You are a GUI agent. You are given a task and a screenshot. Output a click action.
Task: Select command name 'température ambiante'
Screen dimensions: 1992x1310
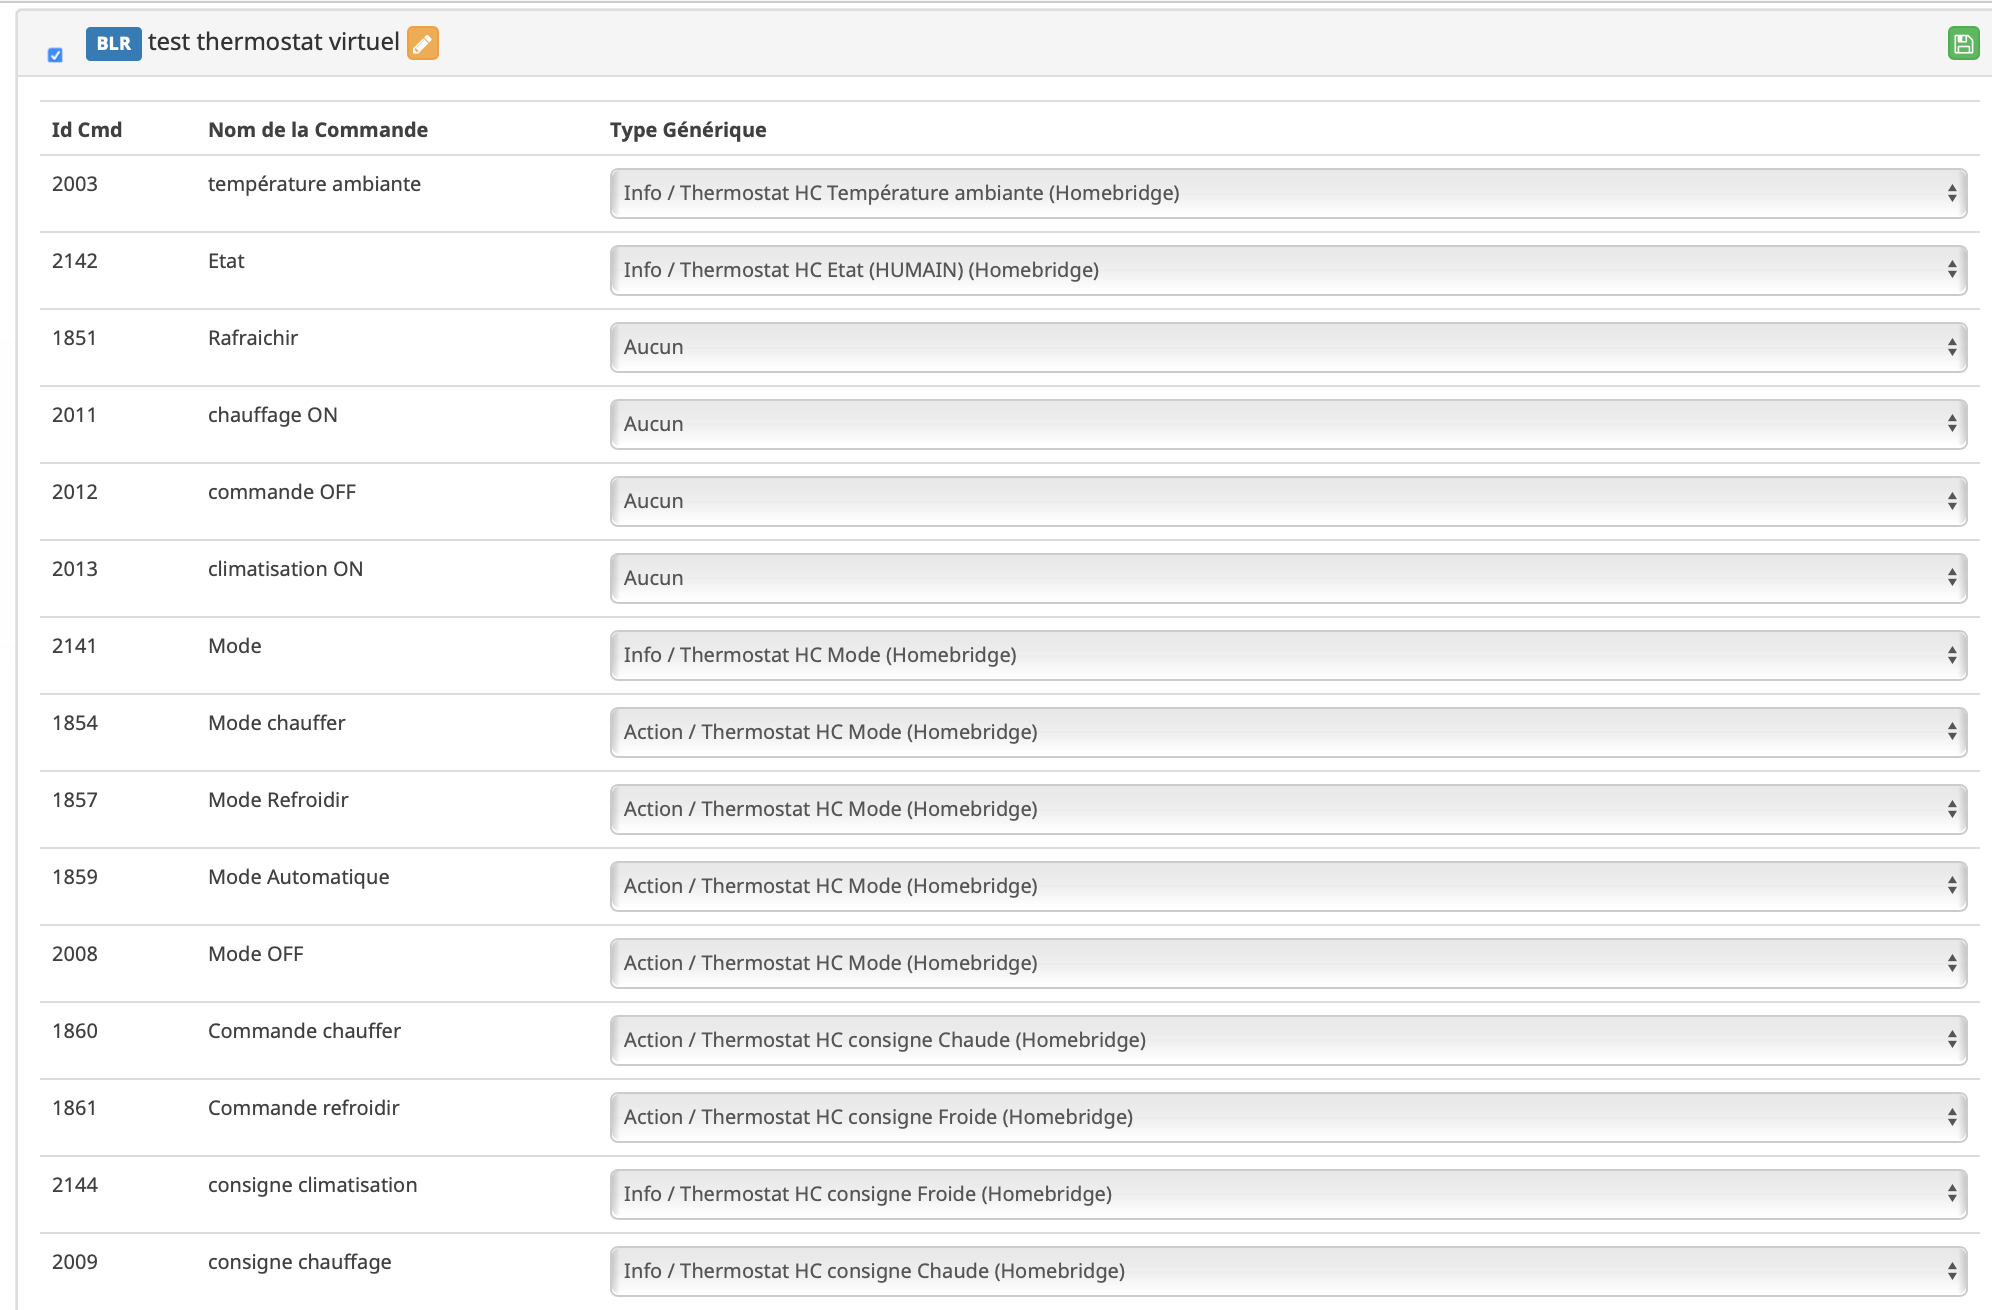[314, 184]
